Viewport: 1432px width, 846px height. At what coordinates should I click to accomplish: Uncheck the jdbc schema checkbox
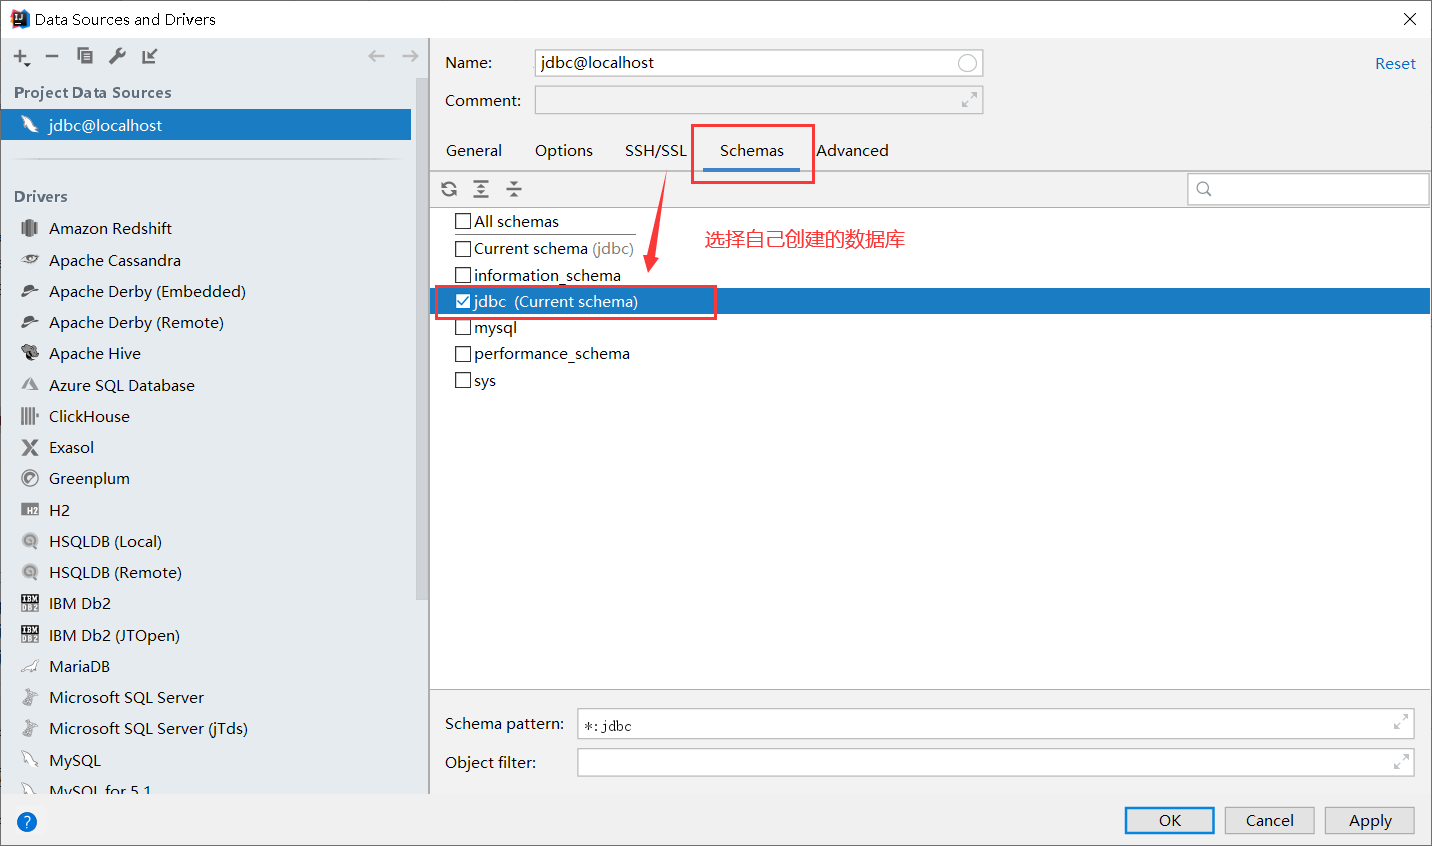pyautogui.click(x=463, y=300)
